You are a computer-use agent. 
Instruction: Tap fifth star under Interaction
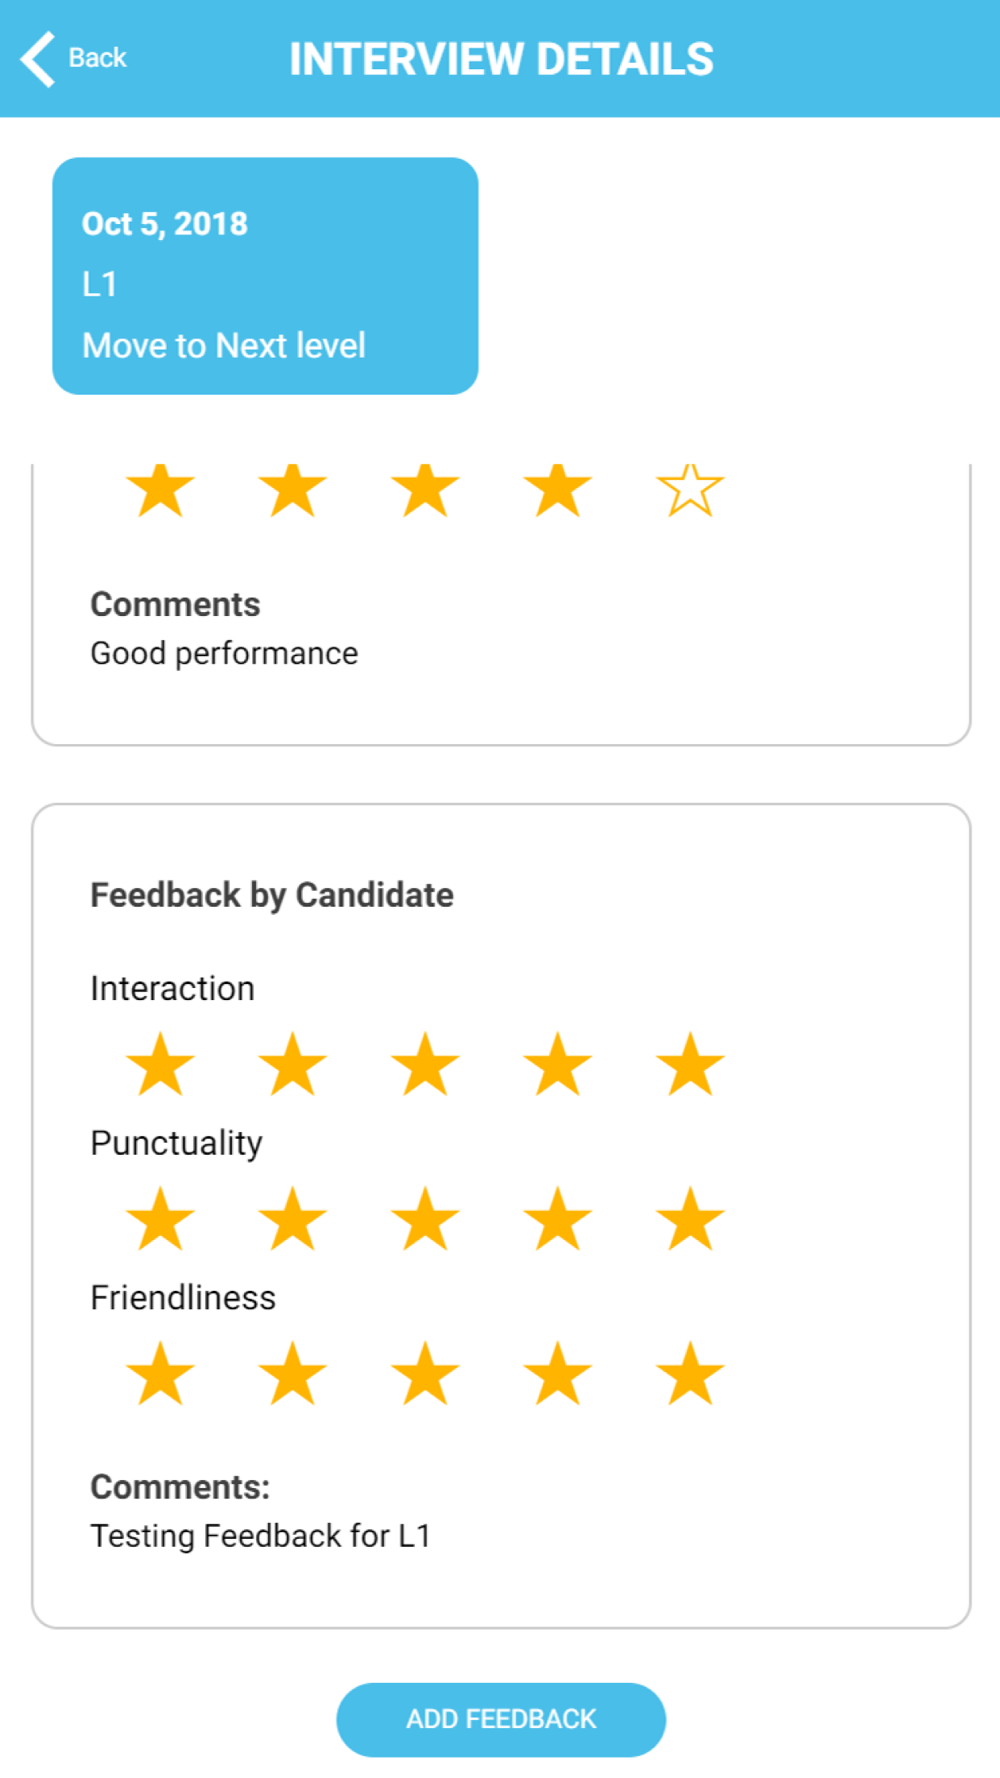click(690, 1065)
